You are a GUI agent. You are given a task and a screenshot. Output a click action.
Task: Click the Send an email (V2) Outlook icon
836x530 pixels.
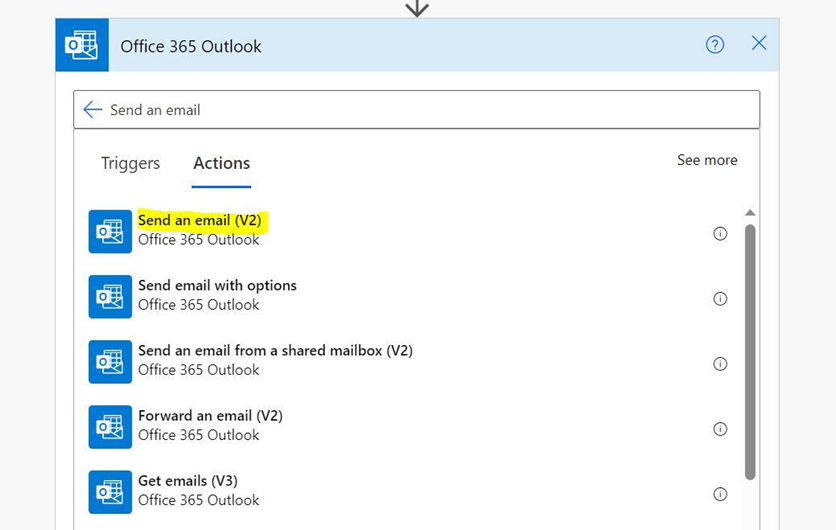(110, 231)
